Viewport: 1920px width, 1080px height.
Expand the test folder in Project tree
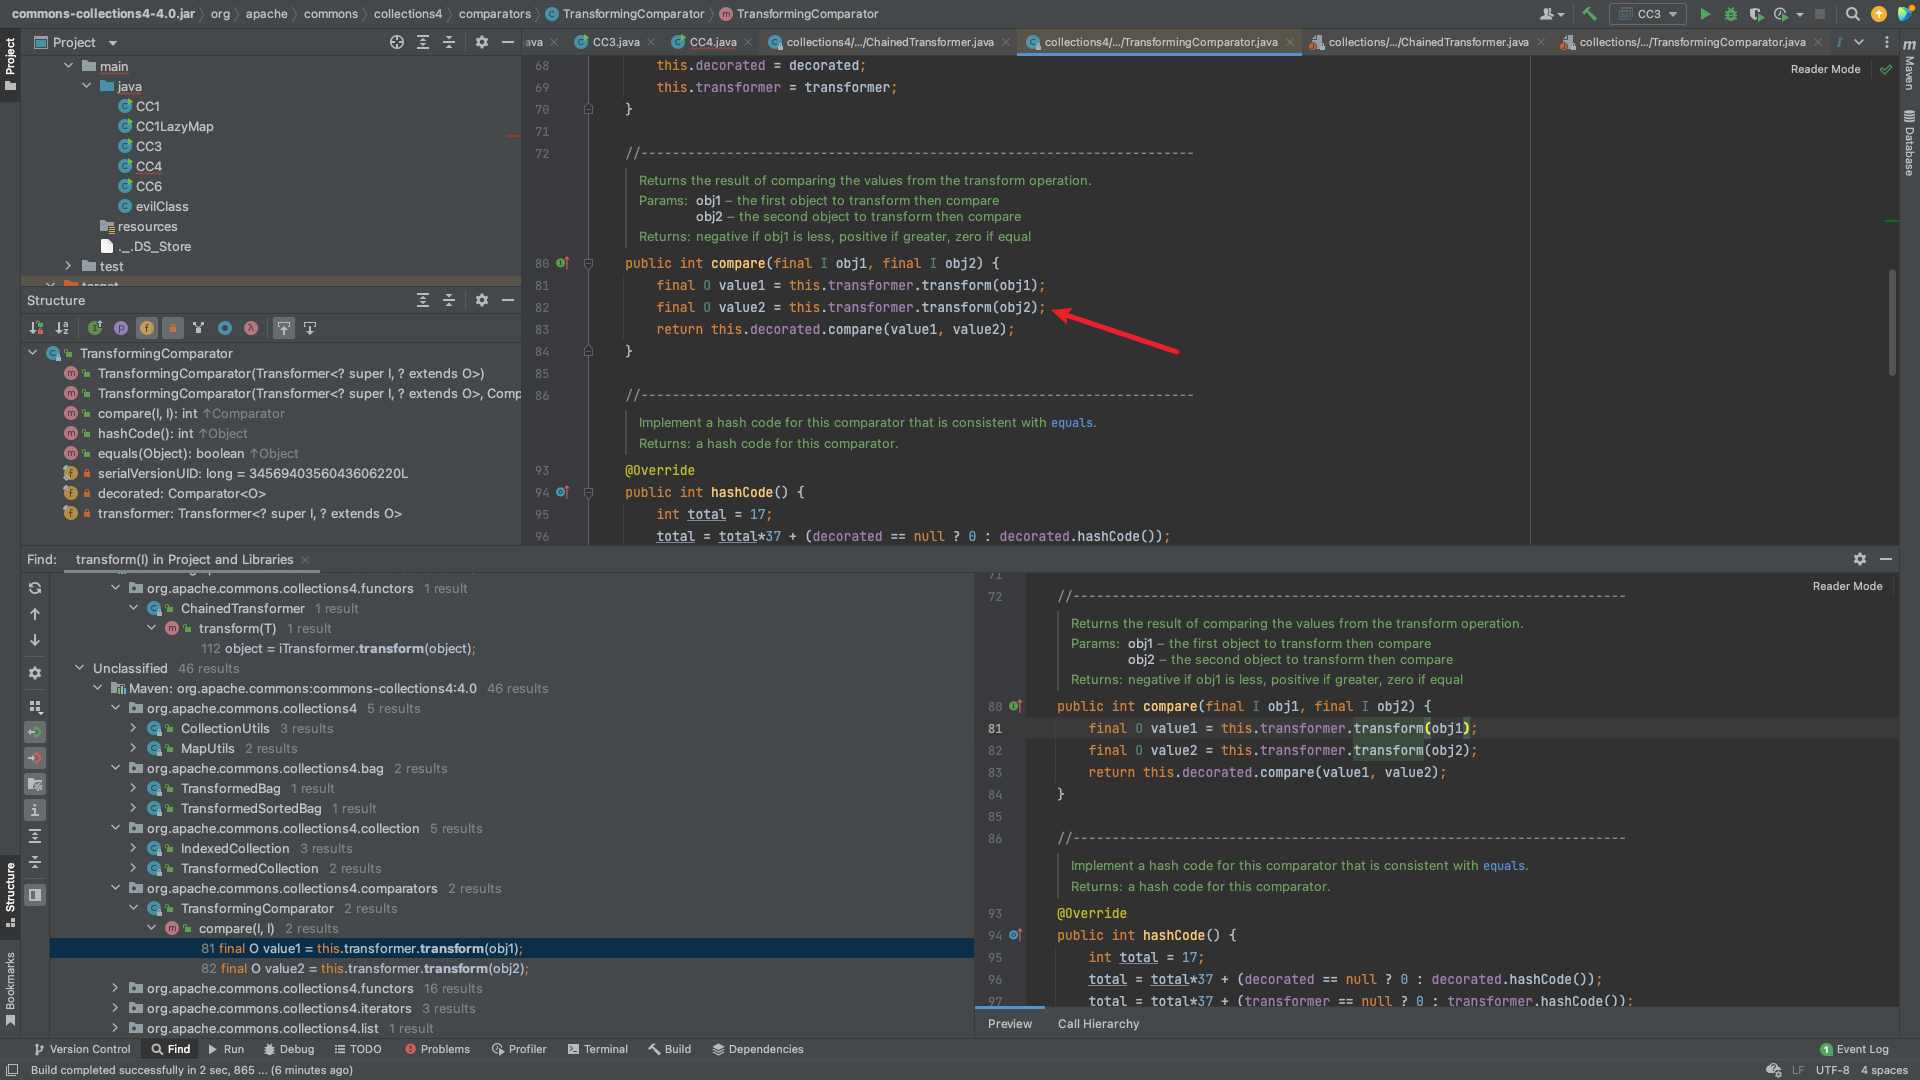(x=68, y=266)
